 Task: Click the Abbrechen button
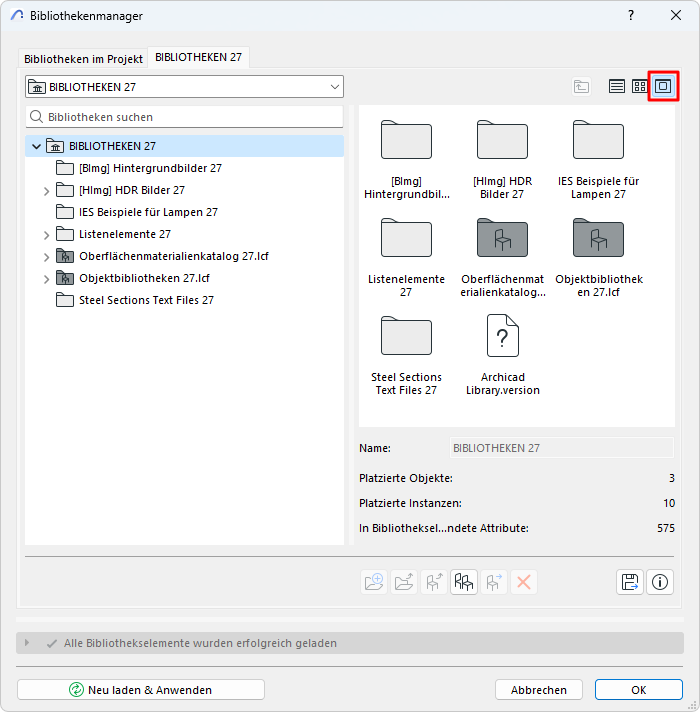click(x=539, y=690)
